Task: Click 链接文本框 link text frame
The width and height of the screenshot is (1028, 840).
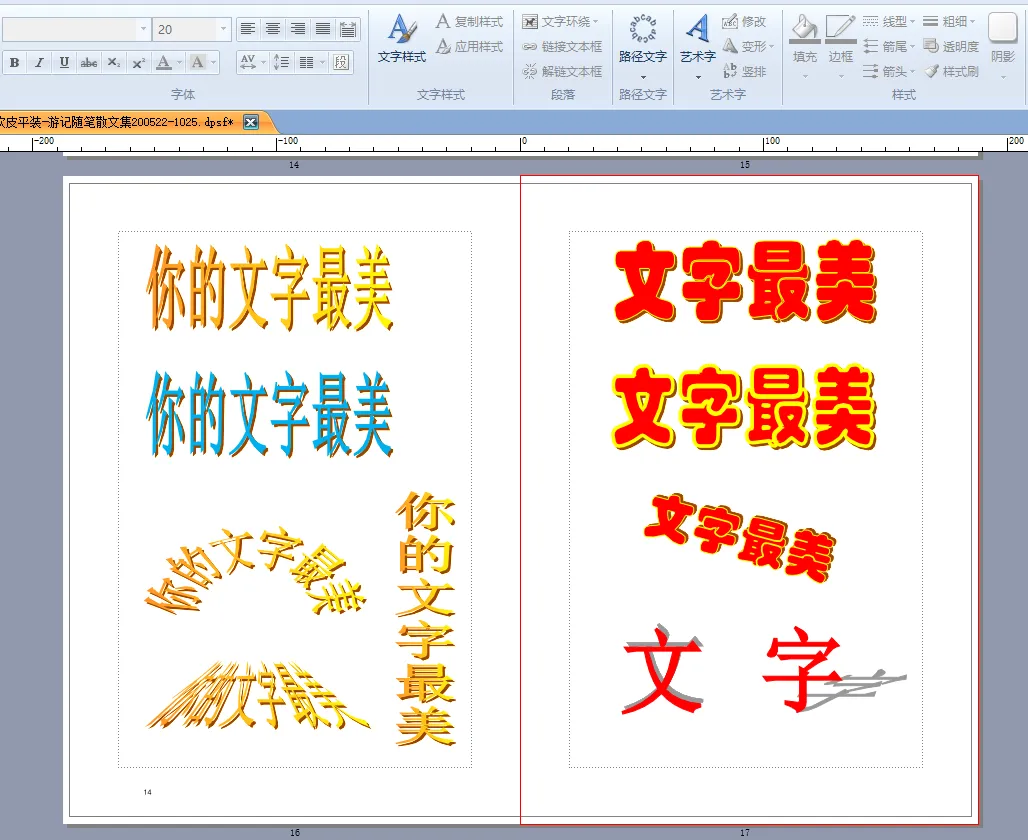Action: click(x=563, y=47)
